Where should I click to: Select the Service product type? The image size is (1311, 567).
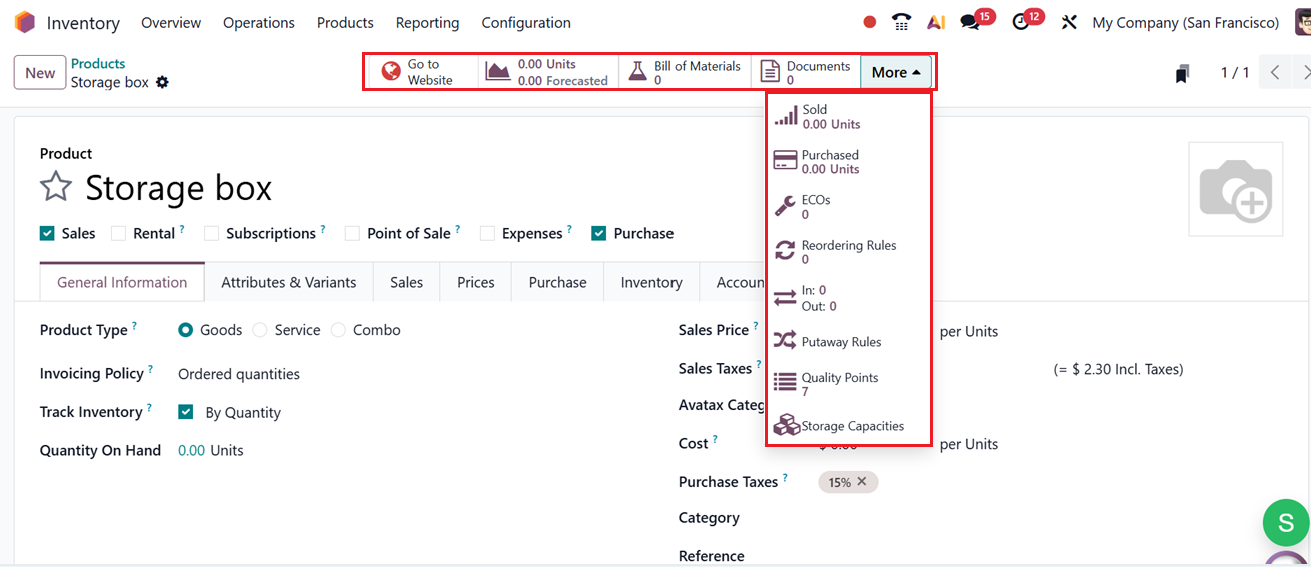pyautogui.click(x=260, y=330)
